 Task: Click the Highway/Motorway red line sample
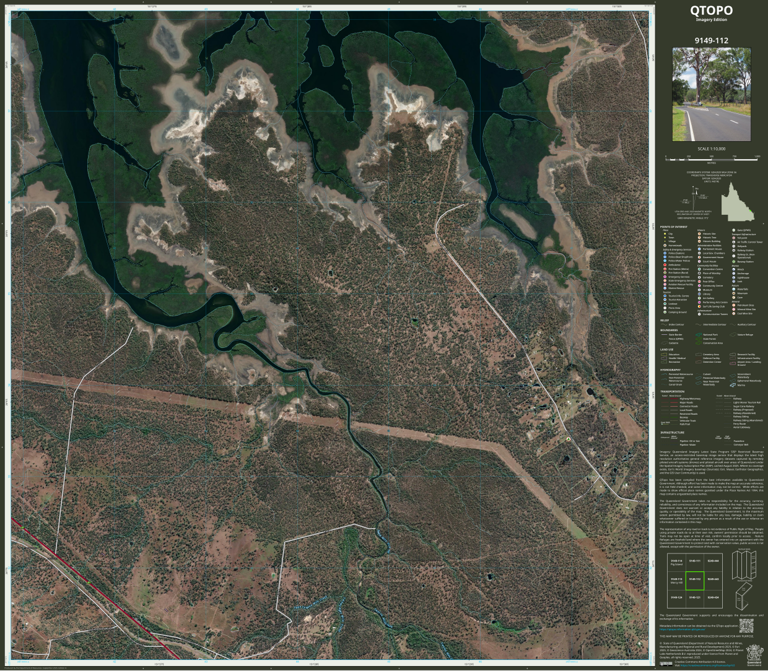click(x=674, y=399)
